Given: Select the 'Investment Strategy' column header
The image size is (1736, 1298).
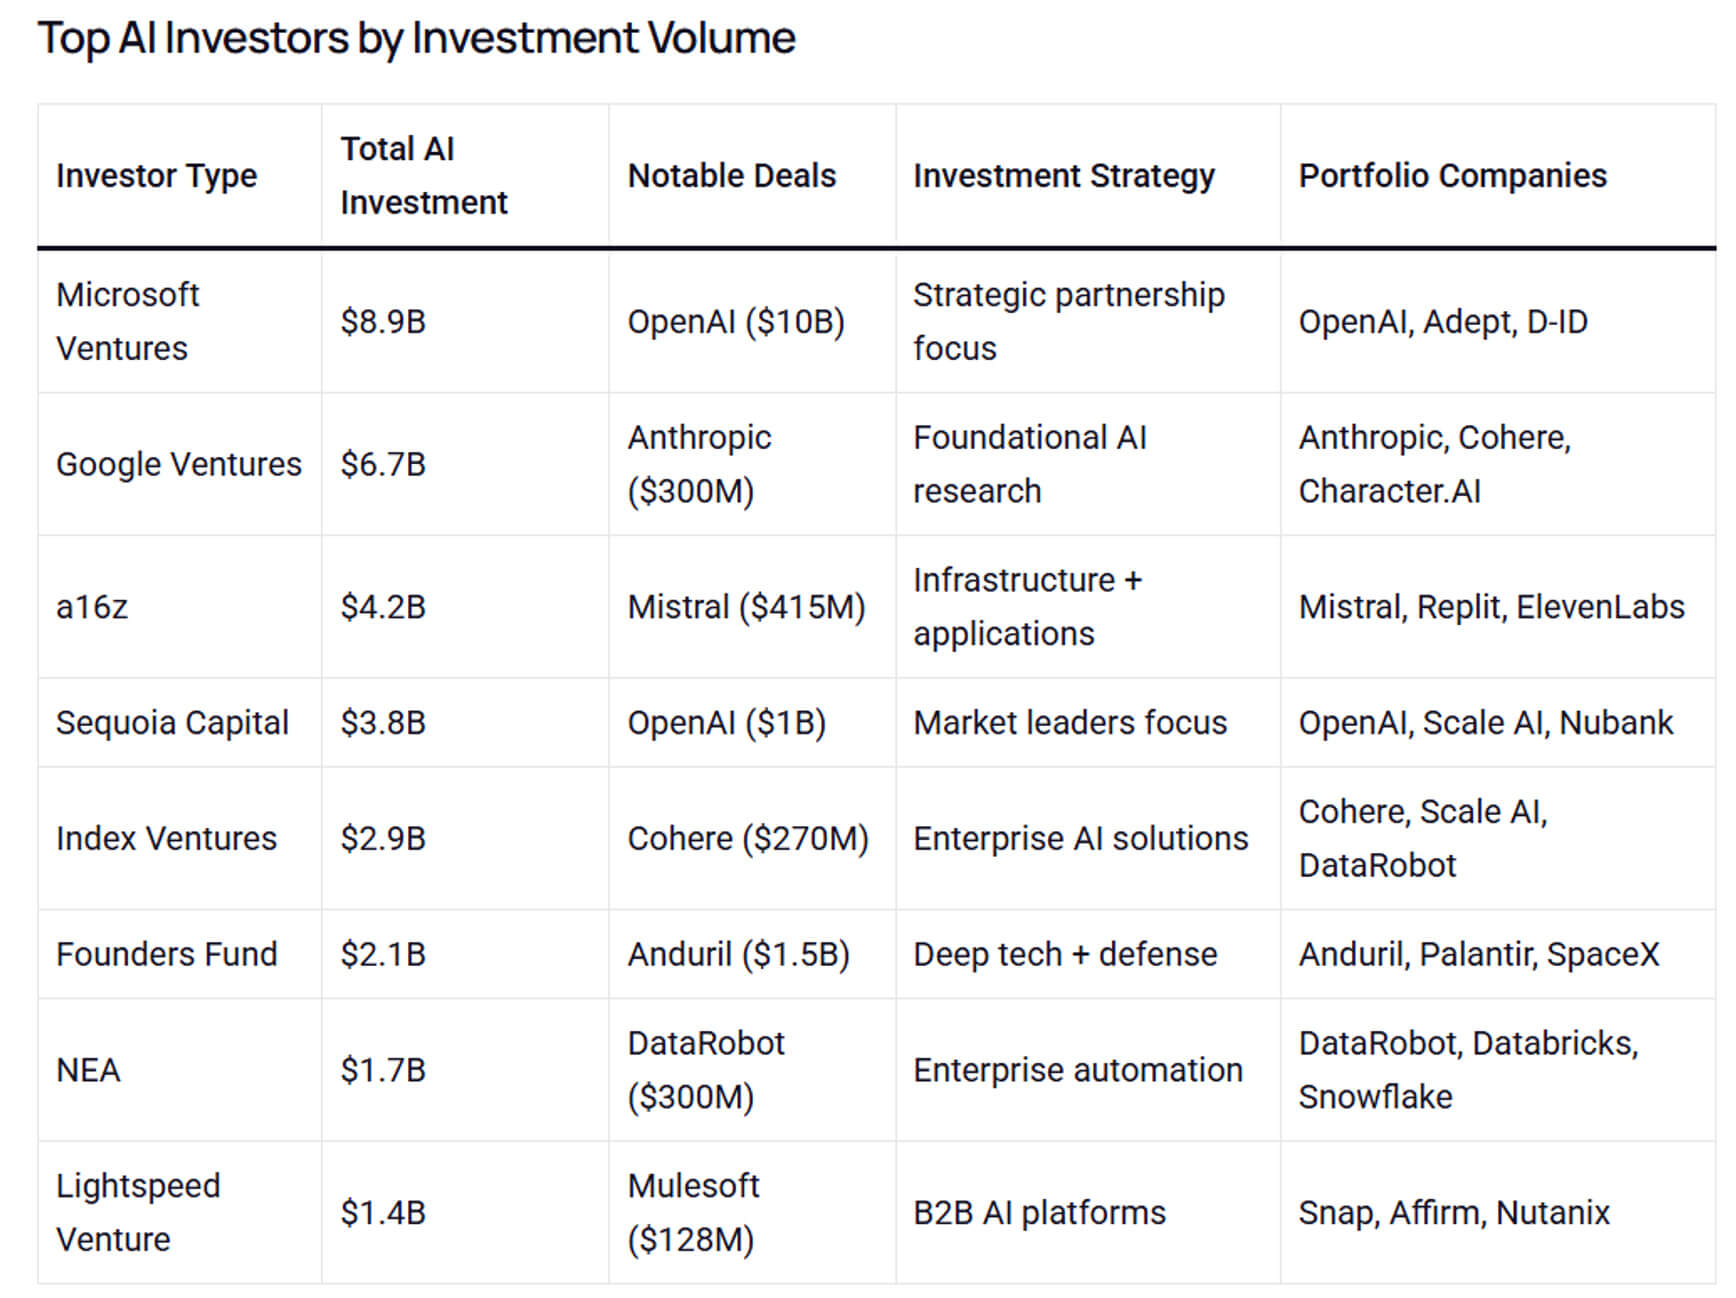Looking at the screenshot, I should click(x=1063, y=176).
